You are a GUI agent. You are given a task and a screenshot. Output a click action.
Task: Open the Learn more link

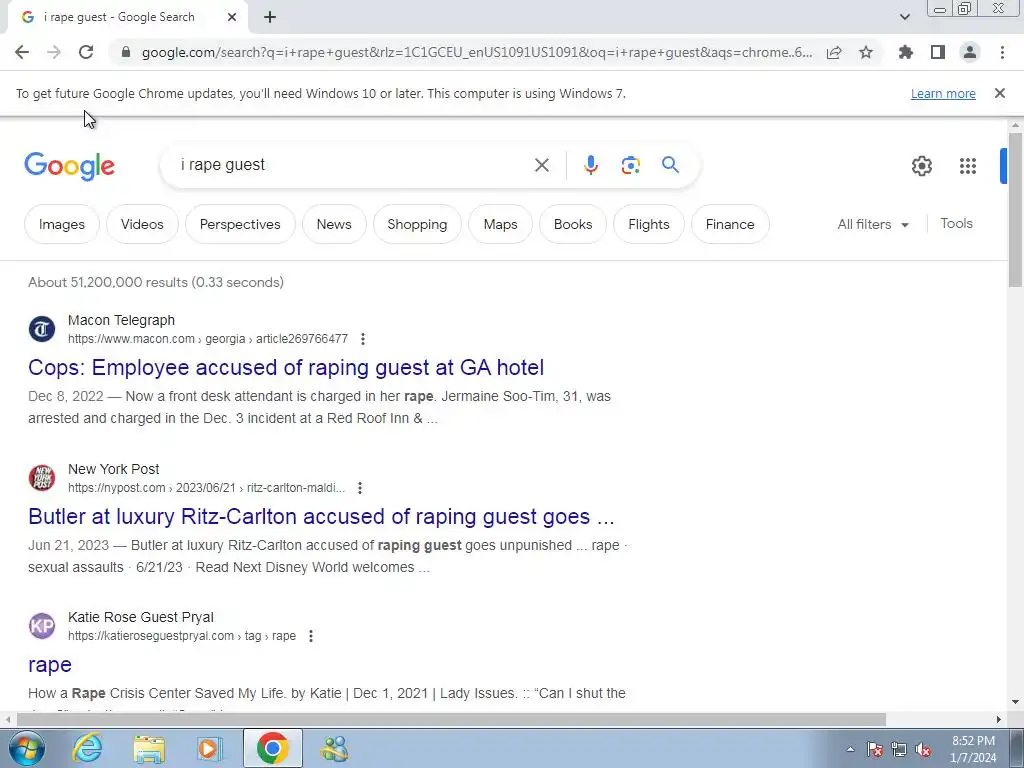(943, 93)
